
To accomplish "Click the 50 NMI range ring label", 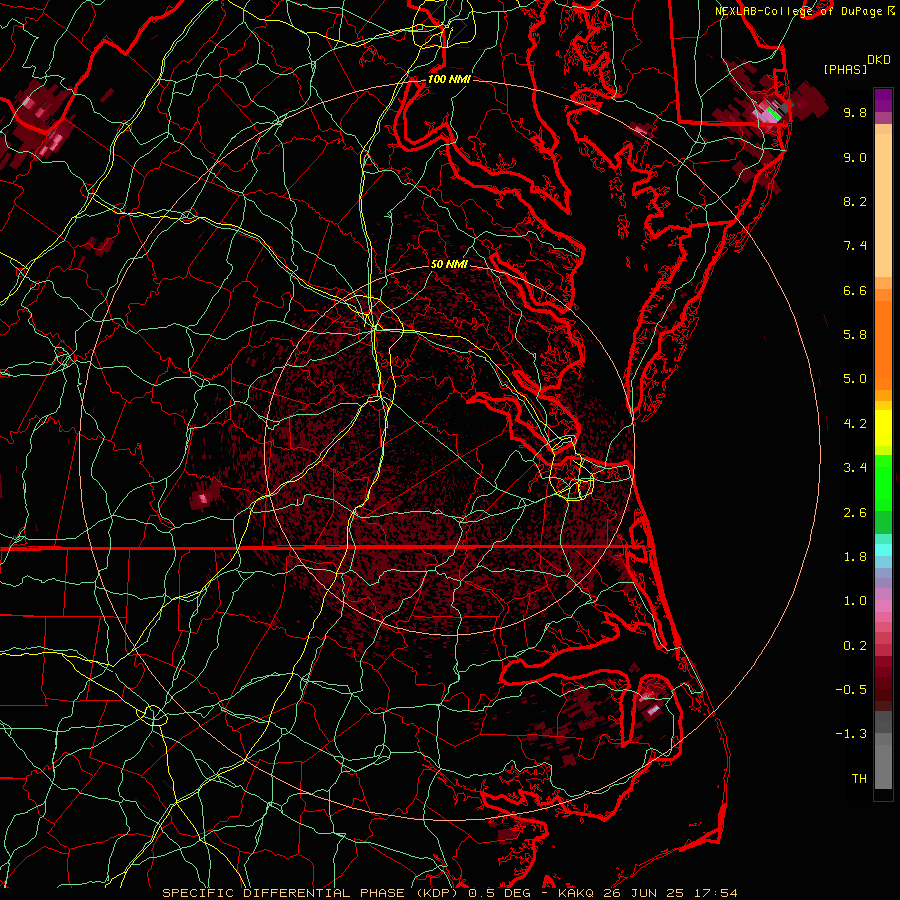I will tap(449, 264).
